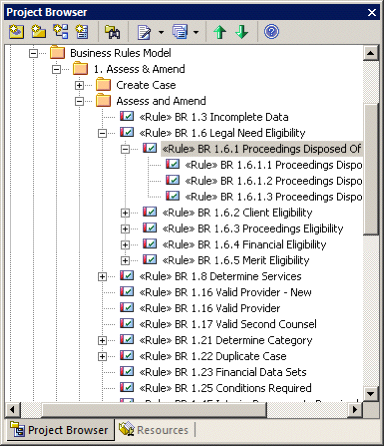The height and width of the screenshot is (447, 386).
Task: Collapse the Assess and Amend folder
Action: (x=79, y=101)
